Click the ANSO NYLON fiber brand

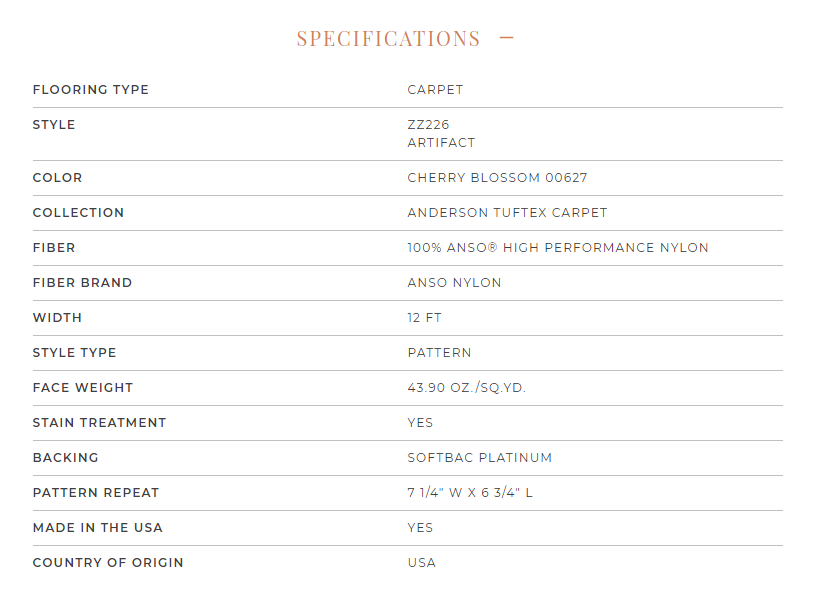click(x=454, y=283)
